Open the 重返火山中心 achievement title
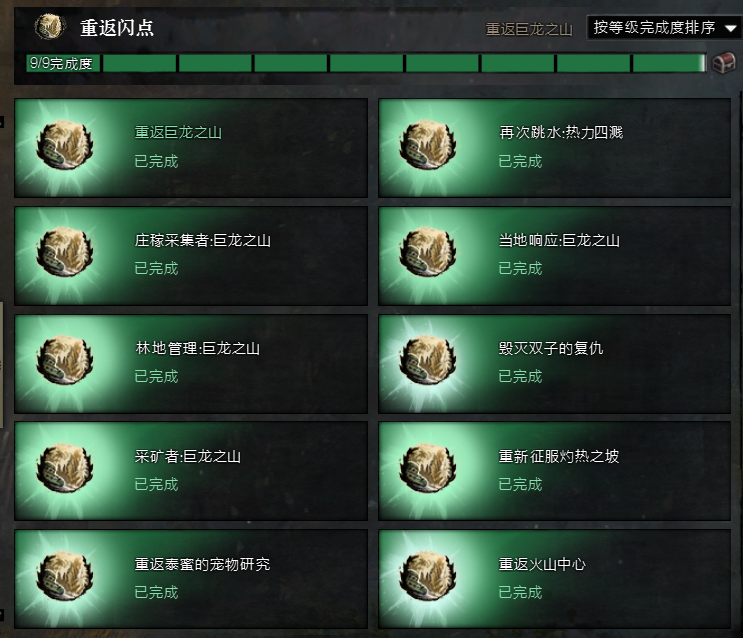The width and height of the screenshot is (743, 638). click(x=542, y=564)
